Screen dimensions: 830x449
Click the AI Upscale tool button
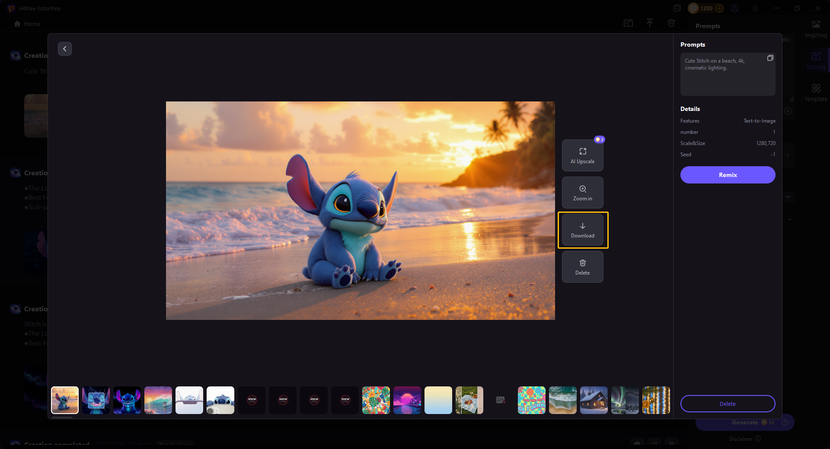[582, 156]
